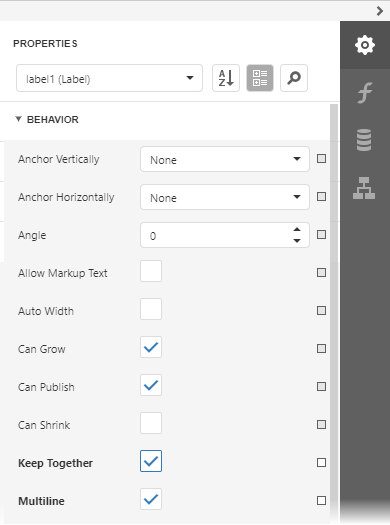The height and width of the screenshot is (525, 390).
Task: Switch to categorized properties view
Action: (x=260, y=78)
